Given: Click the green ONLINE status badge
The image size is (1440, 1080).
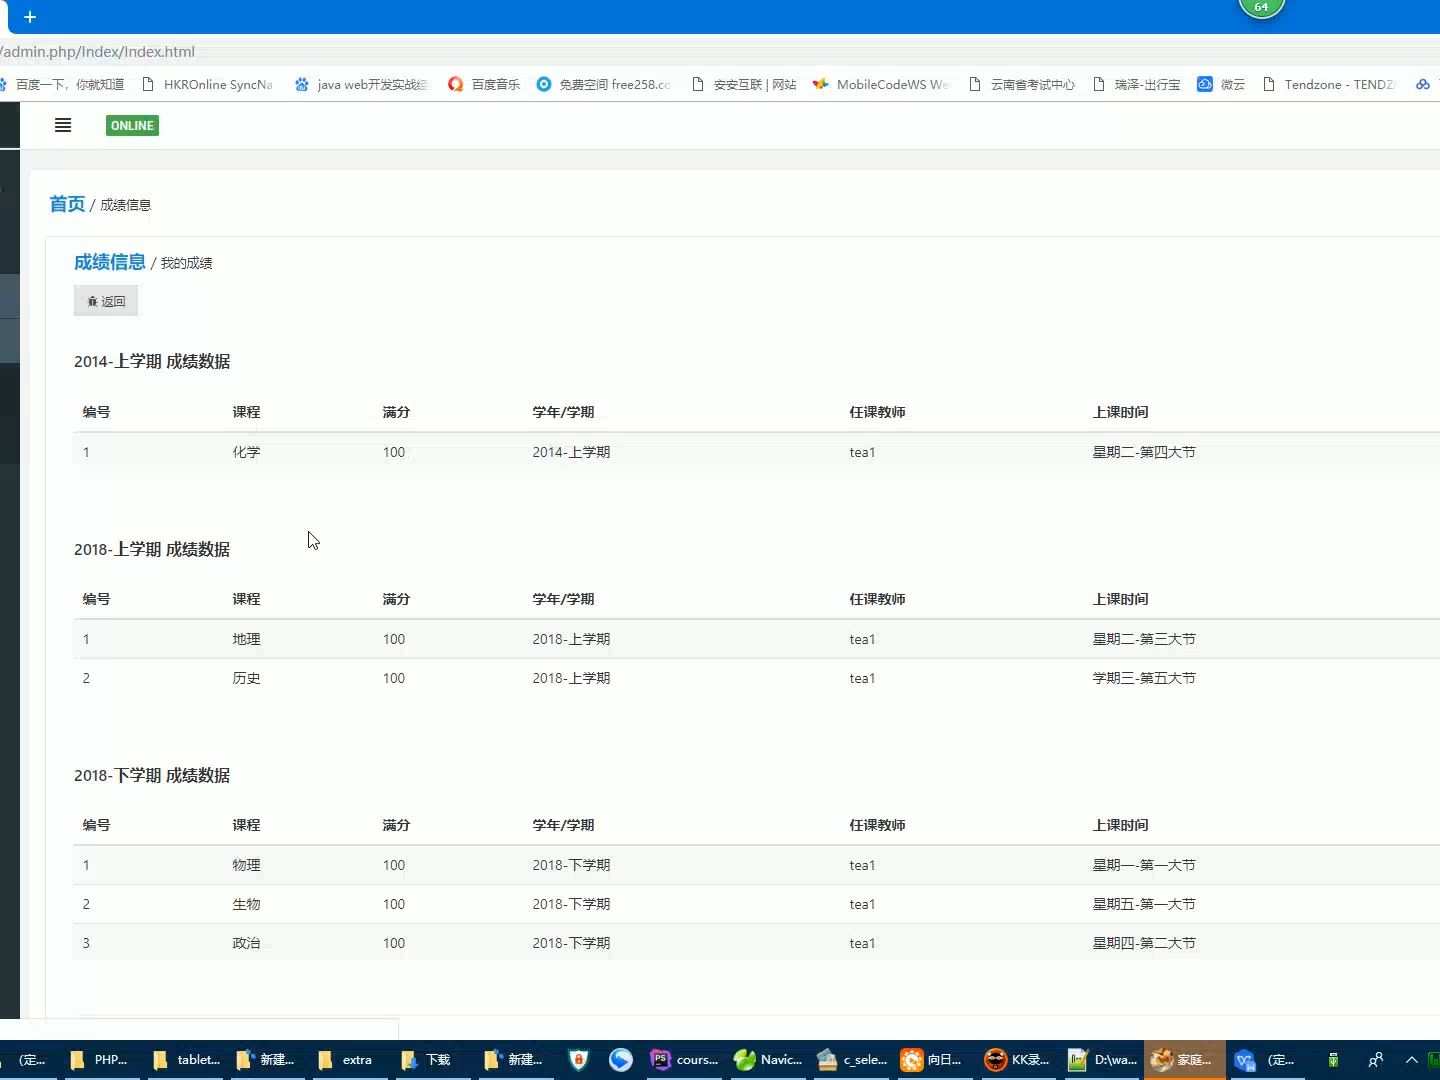Looking at the screenshot, I should tap(132, 125).
